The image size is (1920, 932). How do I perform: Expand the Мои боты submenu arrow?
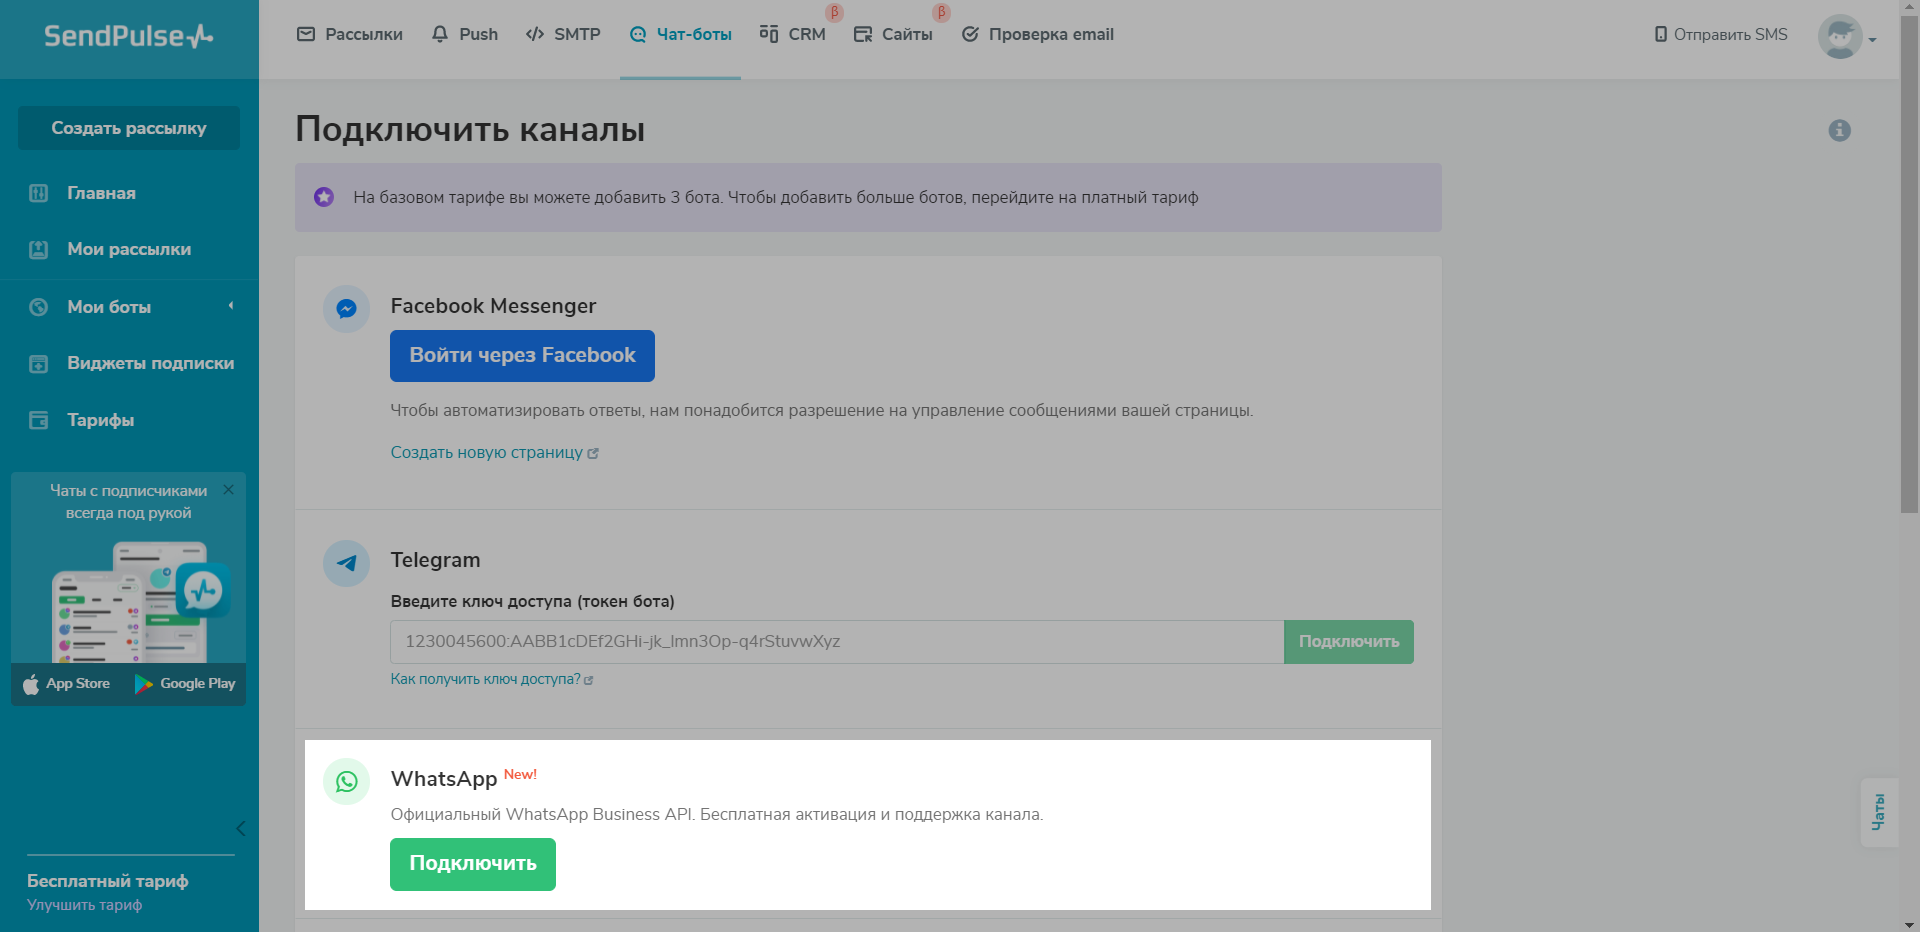[231, 306]
